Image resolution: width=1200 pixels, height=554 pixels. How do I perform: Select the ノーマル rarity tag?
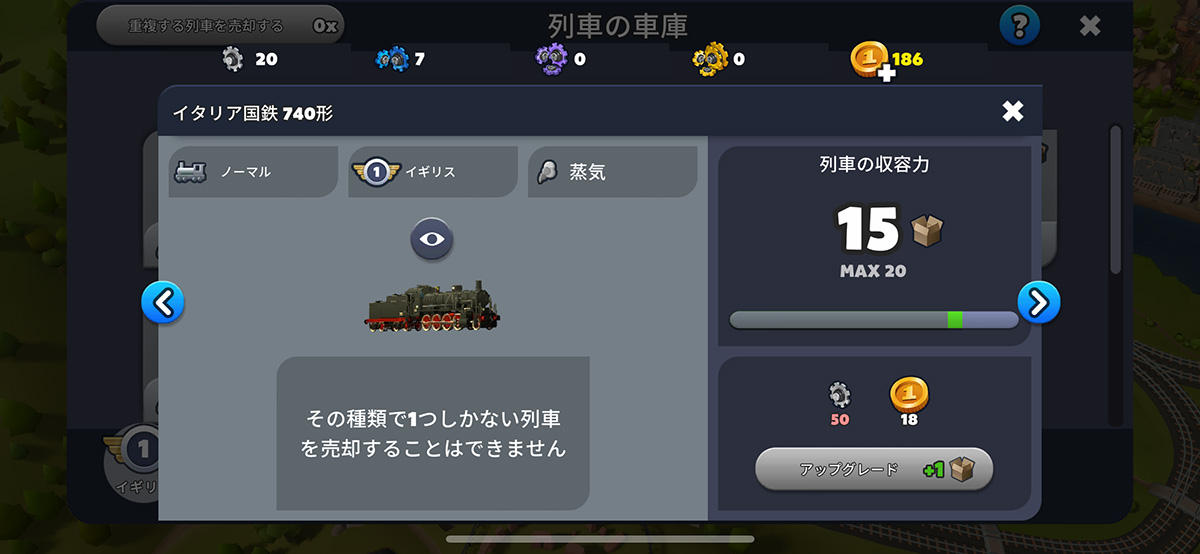253,172
